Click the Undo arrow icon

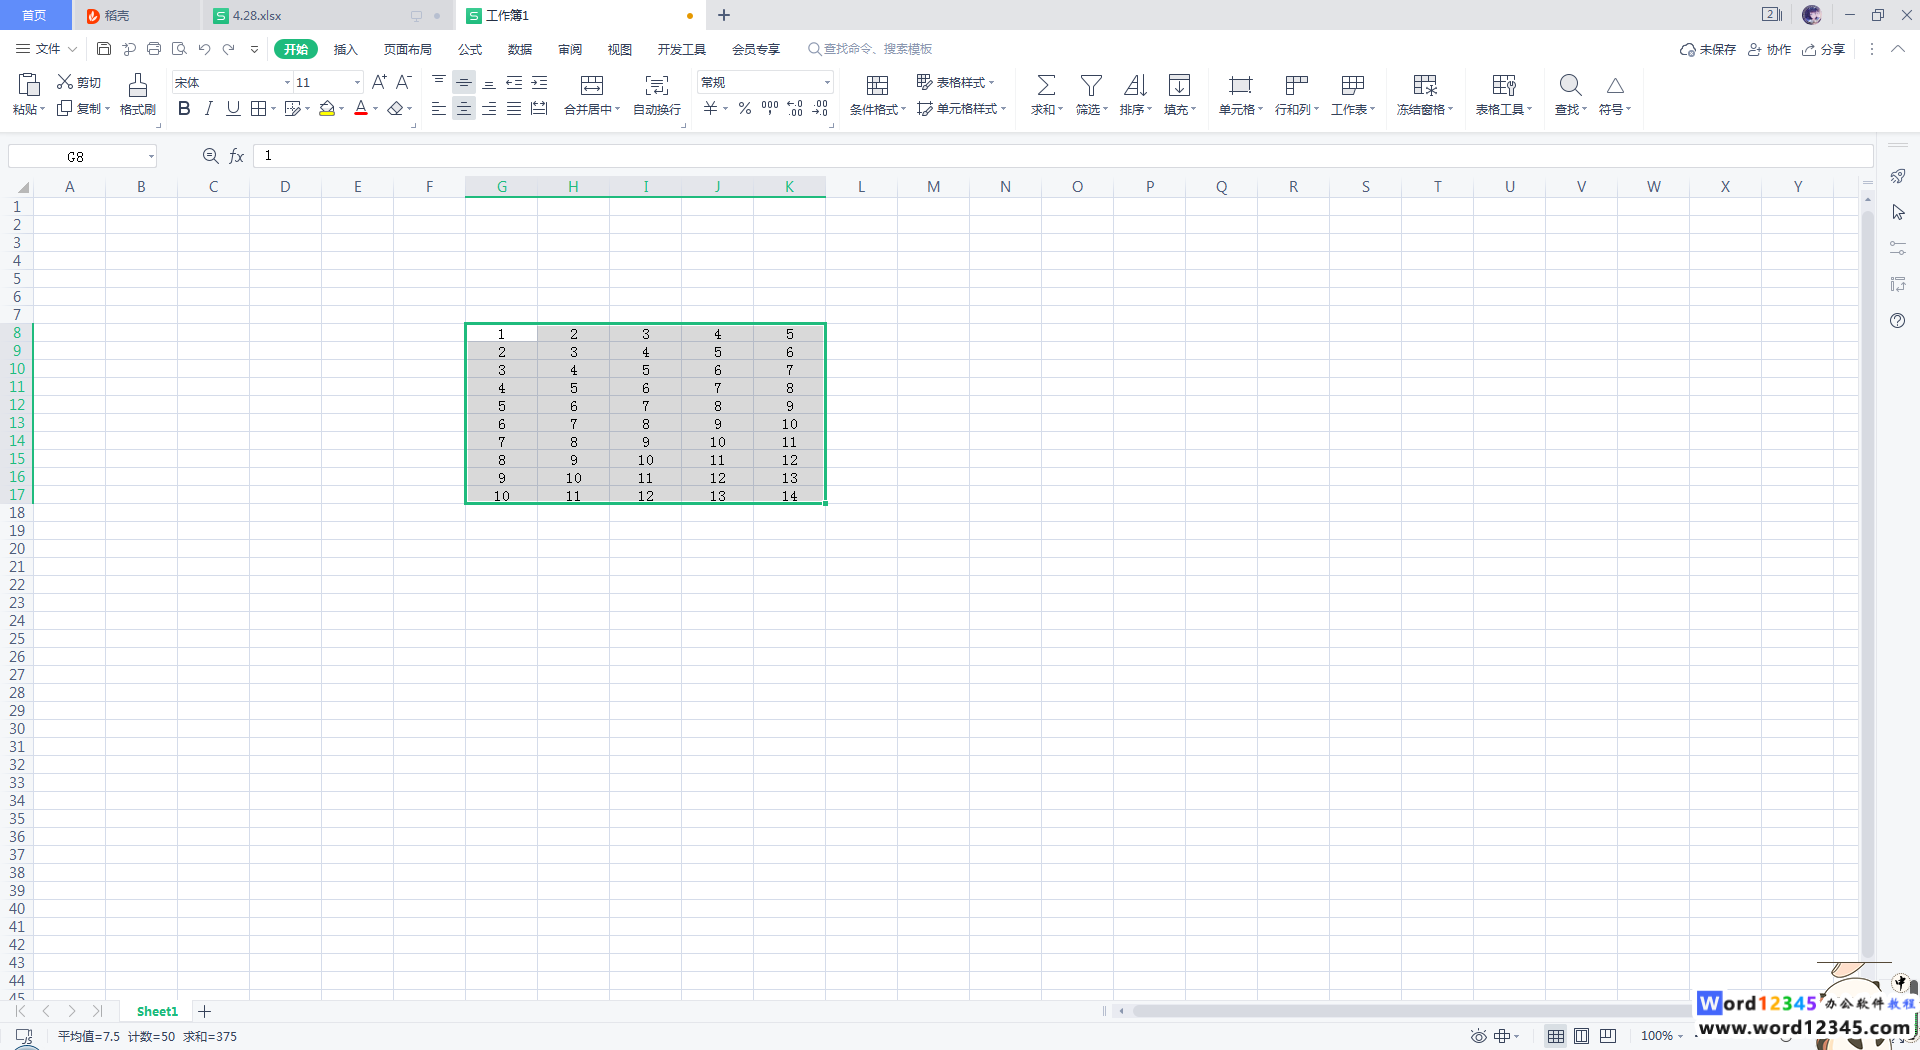[204, 49]
